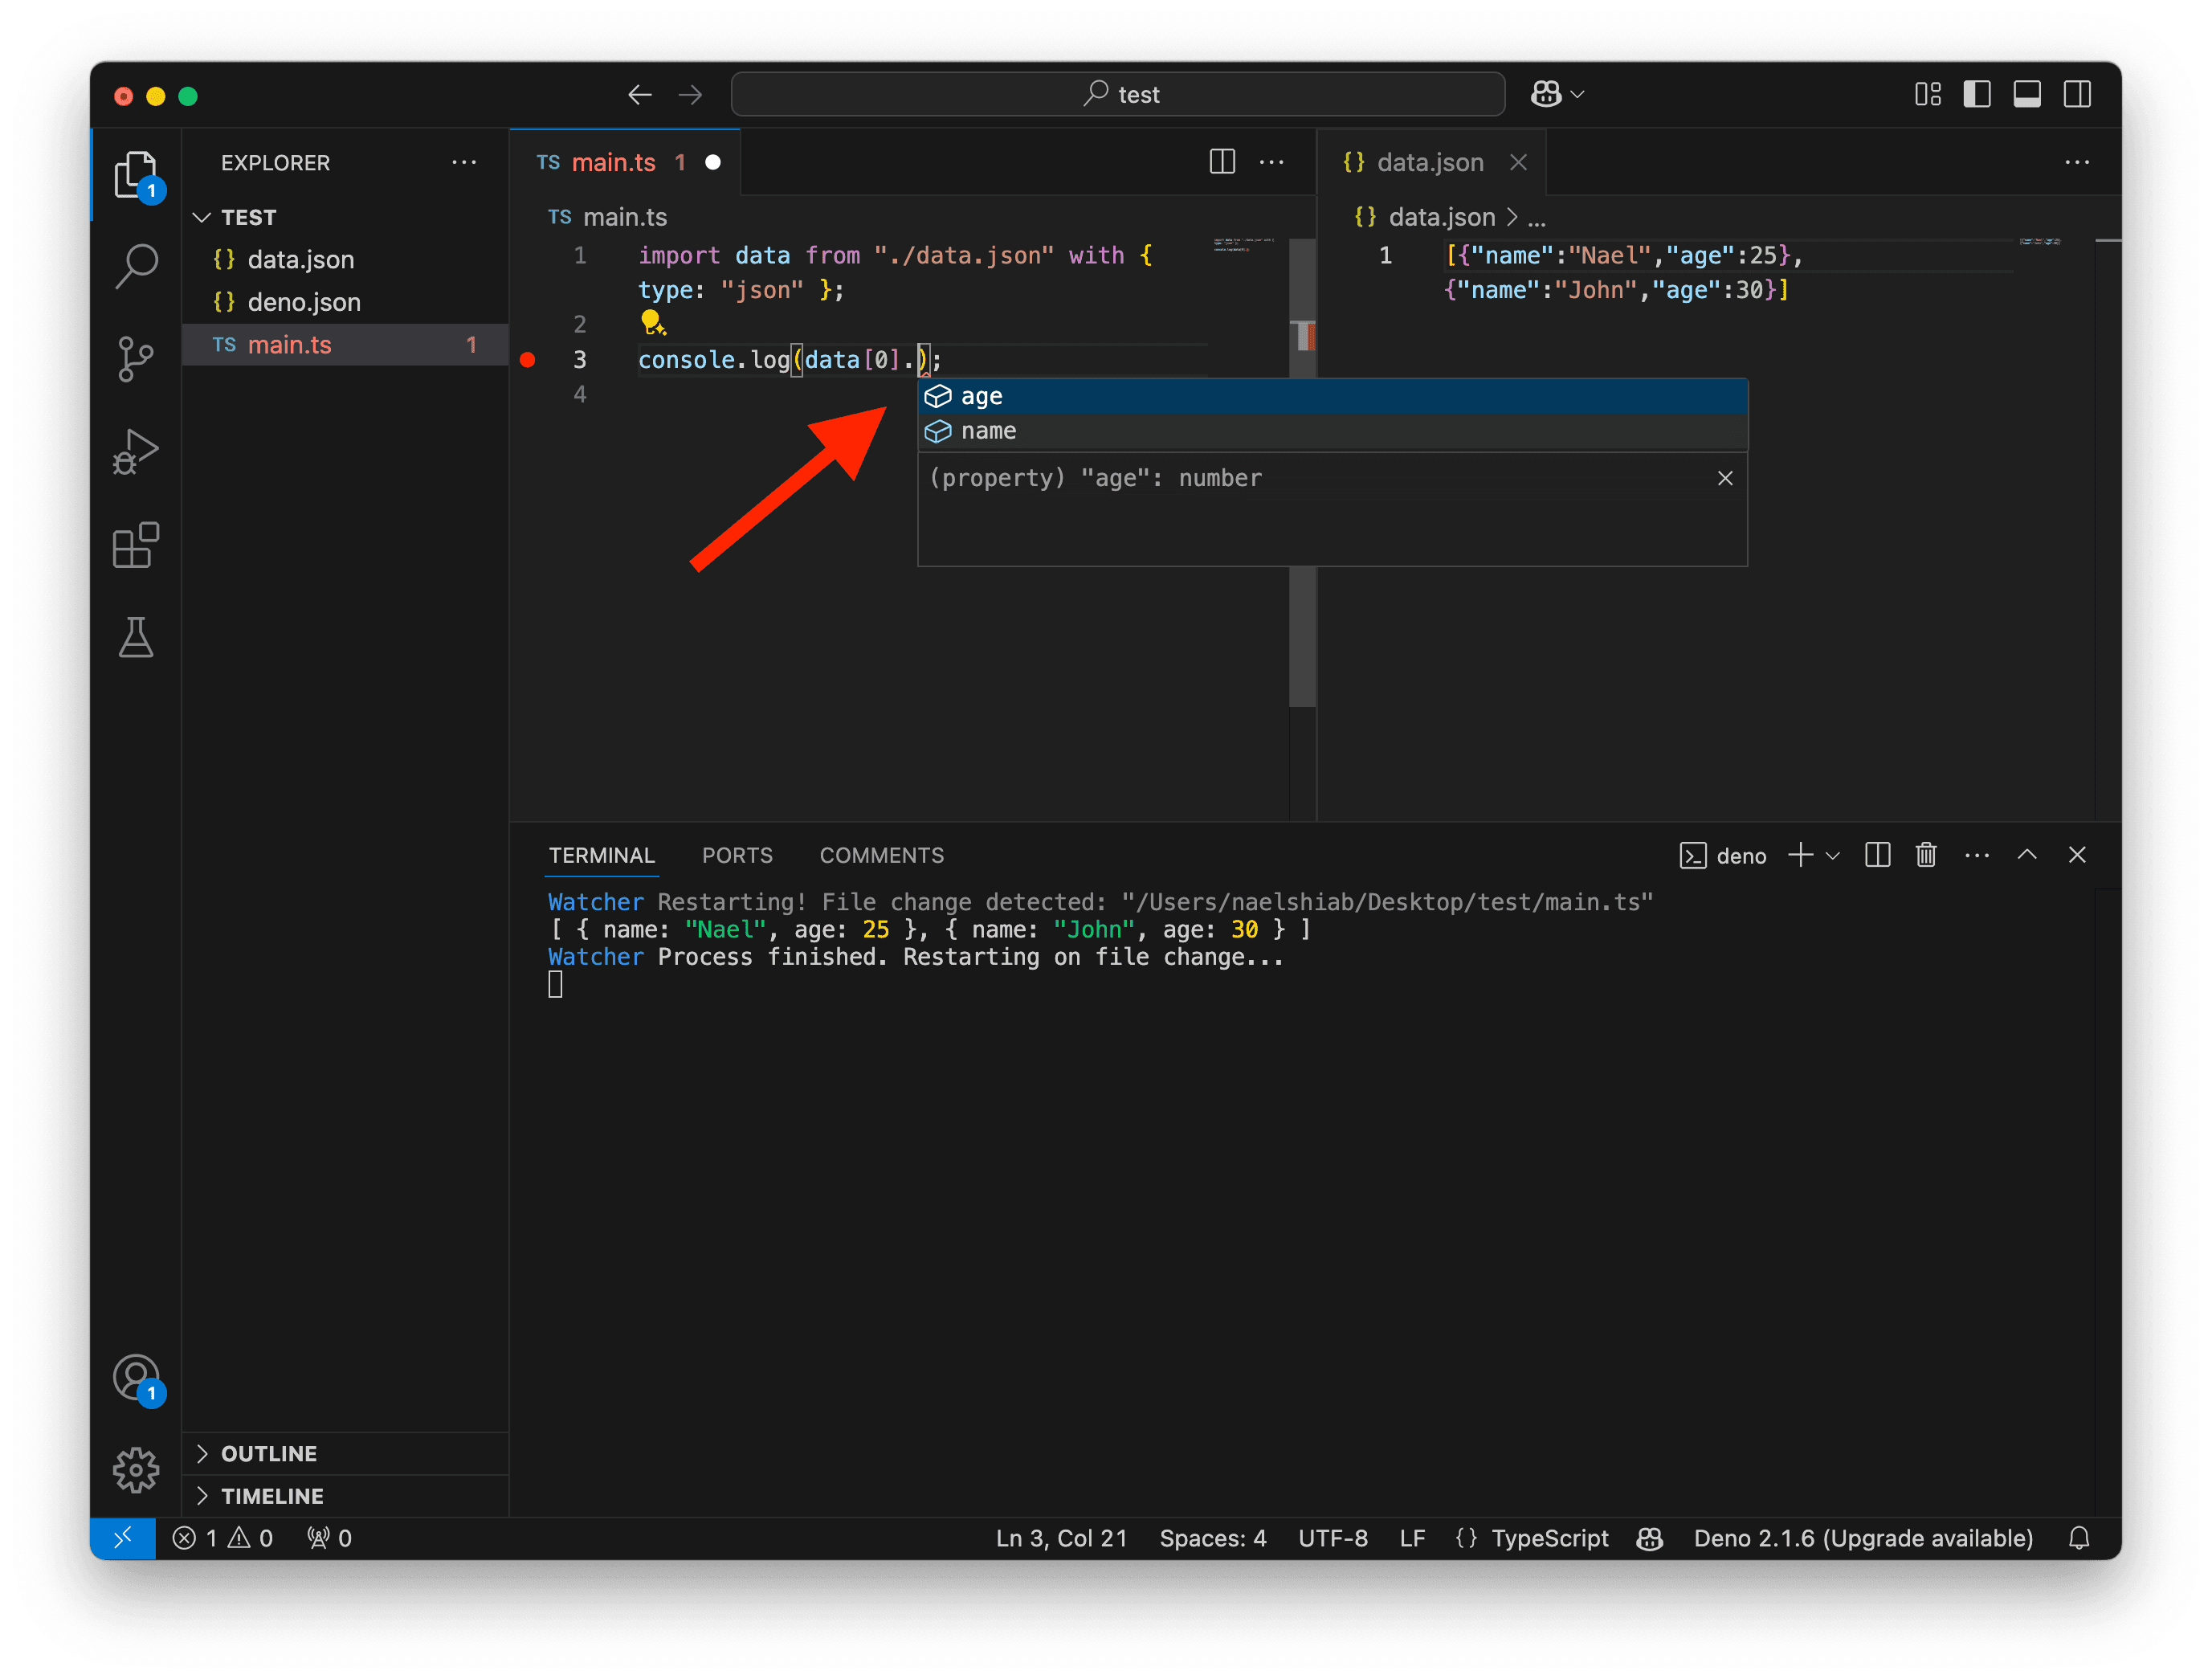Open Source Control view icon
The width and height of the screenshot is (2212, 1679).
point(136,359)
